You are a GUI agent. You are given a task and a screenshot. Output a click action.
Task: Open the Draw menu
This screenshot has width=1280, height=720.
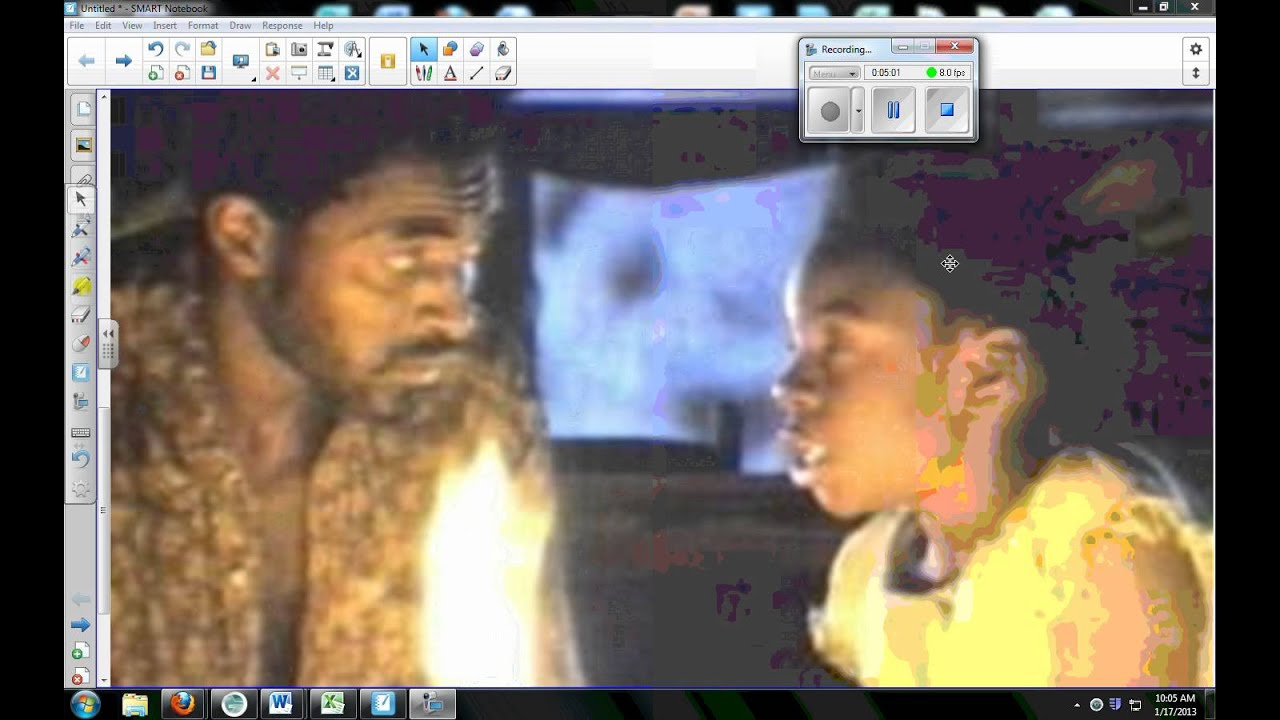(240, 25)
